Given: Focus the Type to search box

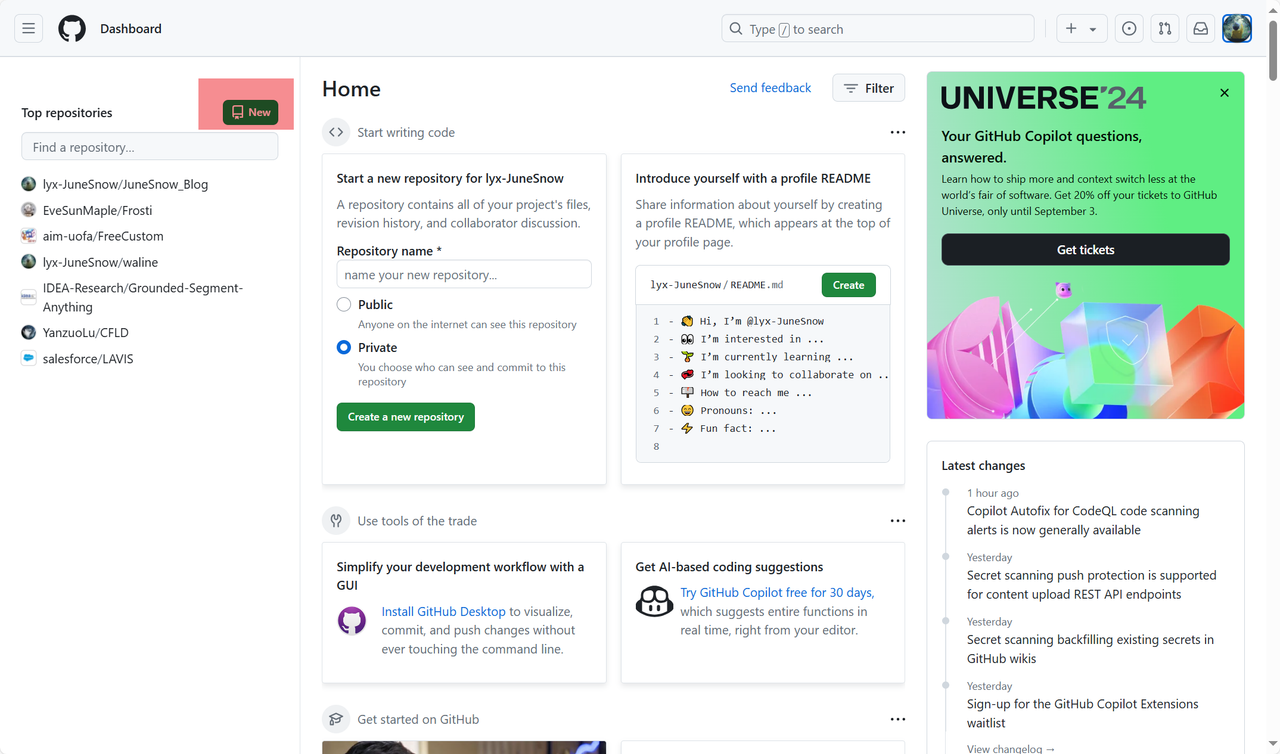Looking at the screenshot, I should pyautogui.click(x=878, y=29).
